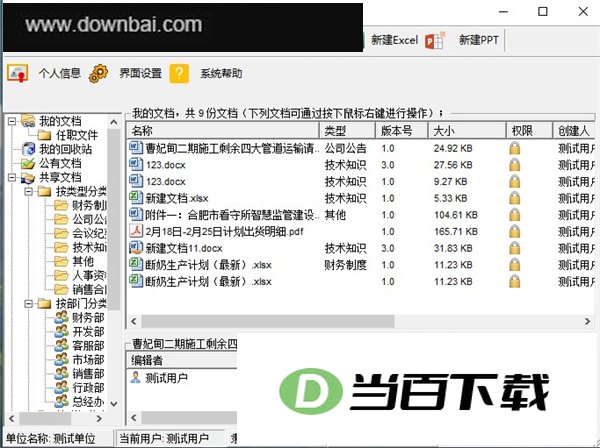Click the 界面设置 label

click(x=140, y=73)
